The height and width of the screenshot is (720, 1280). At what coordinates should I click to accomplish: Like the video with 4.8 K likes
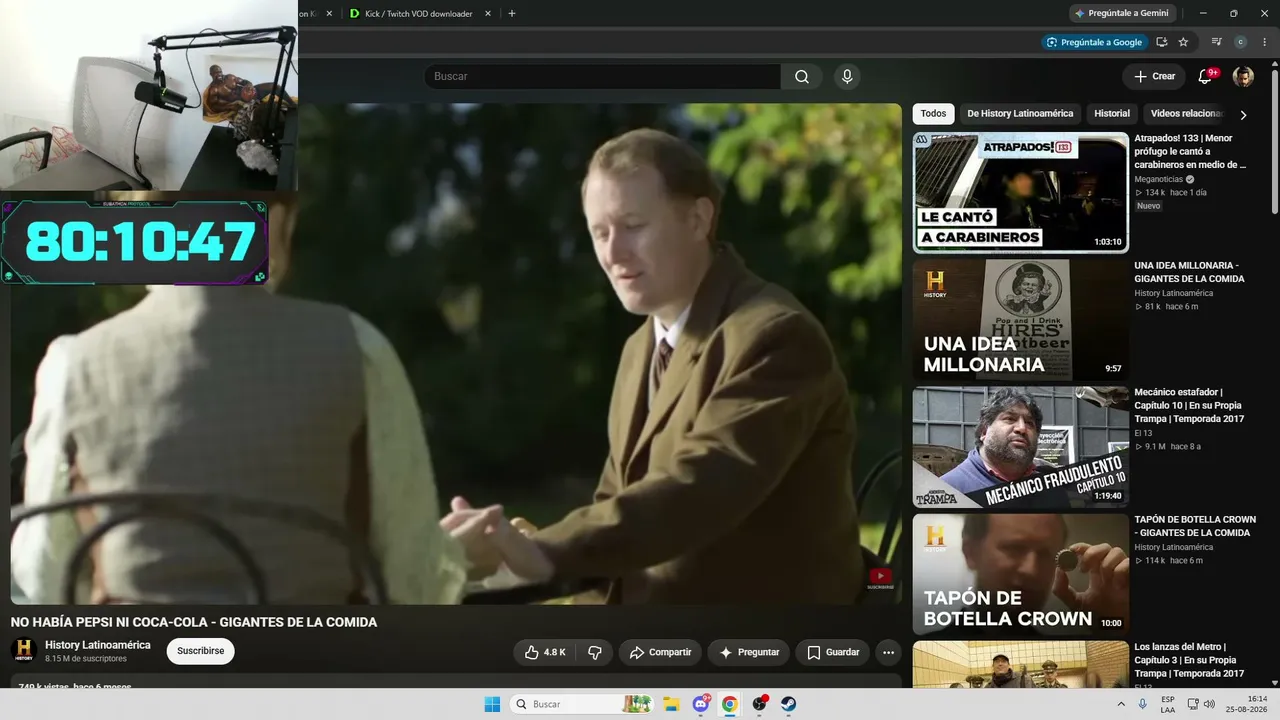(x=545, y=652)
